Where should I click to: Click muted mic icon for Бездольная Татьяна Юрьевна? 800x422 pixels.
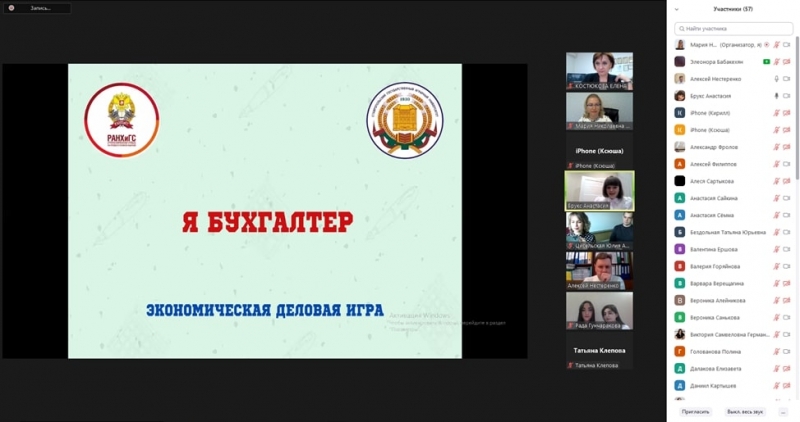(777, 232)
